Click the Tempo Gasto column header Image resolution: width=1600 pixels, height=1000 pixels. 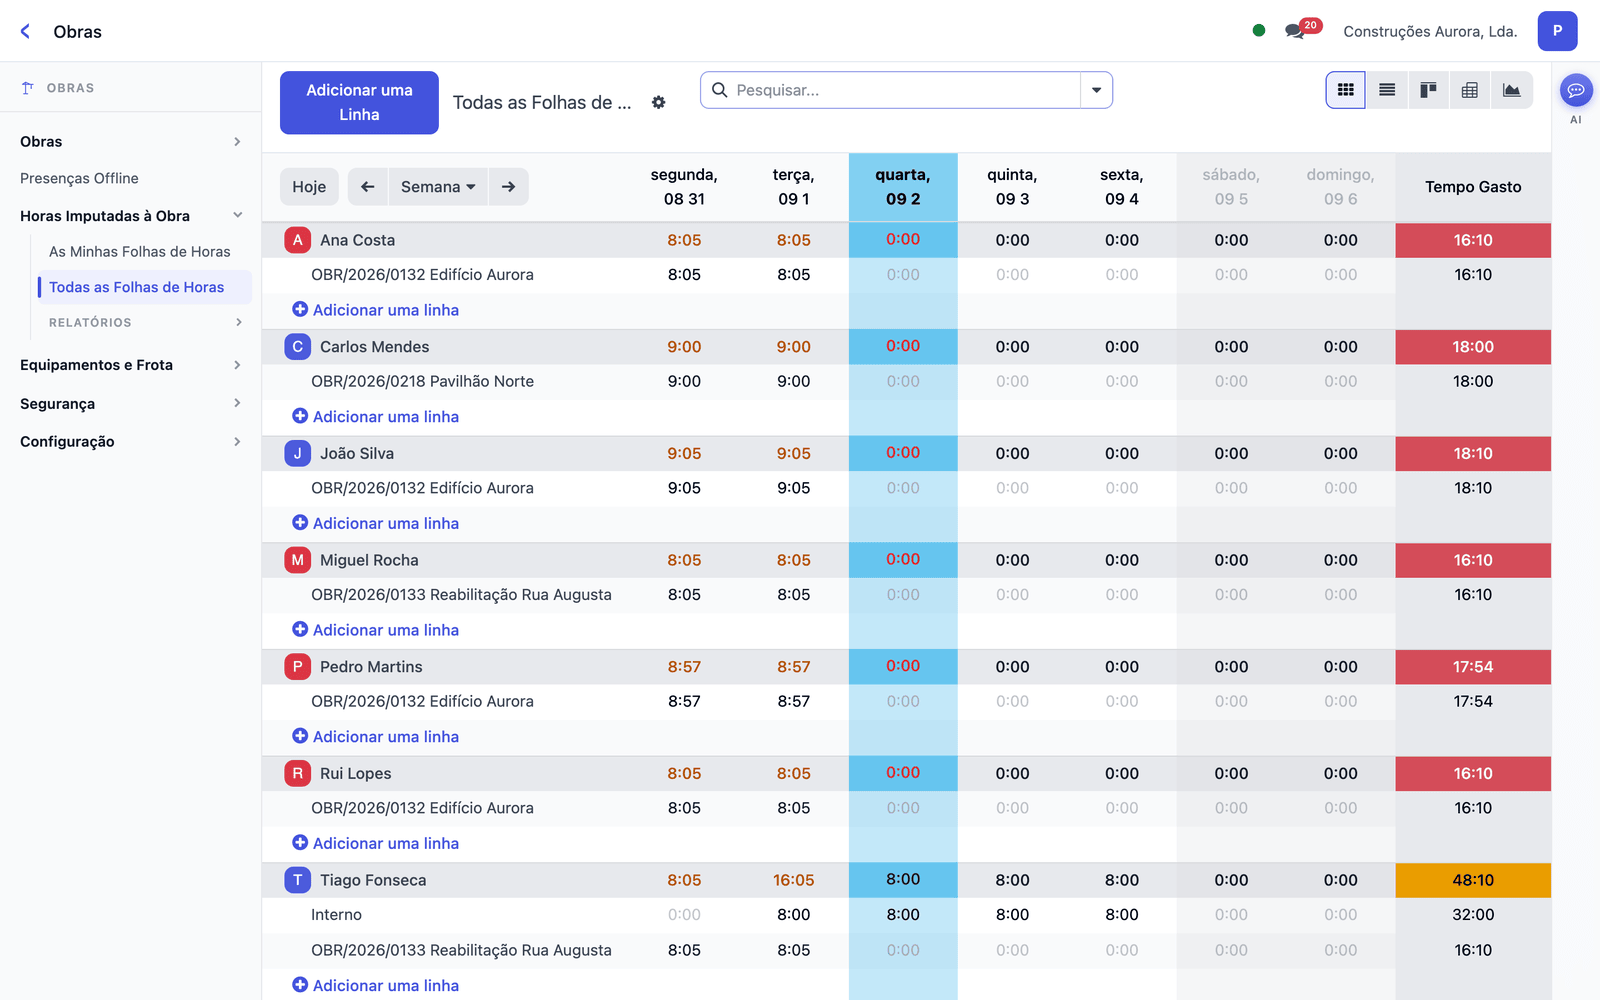[1473, 187]
